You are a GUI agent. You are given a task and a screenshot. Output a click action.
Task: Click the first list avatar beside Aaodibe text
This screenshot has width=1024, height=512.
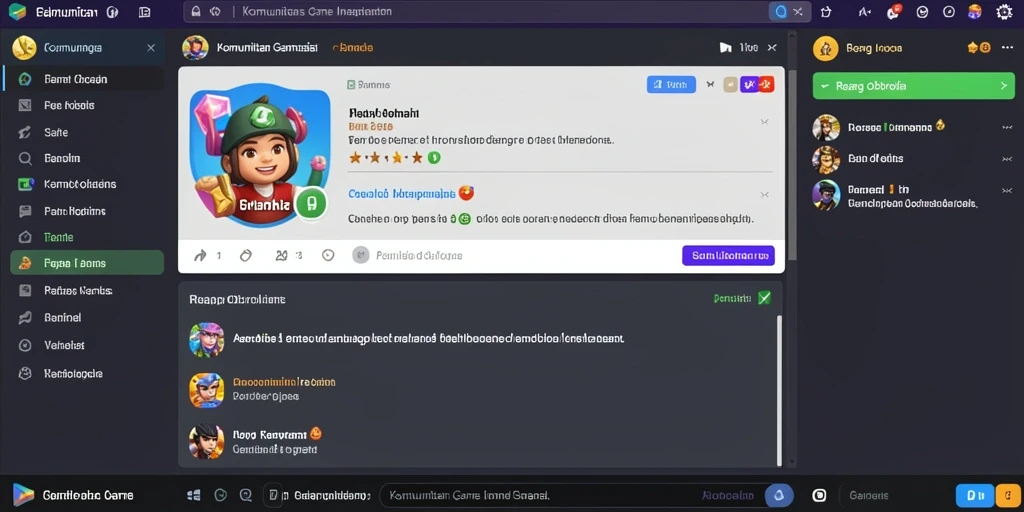click(x=206, y=340)
